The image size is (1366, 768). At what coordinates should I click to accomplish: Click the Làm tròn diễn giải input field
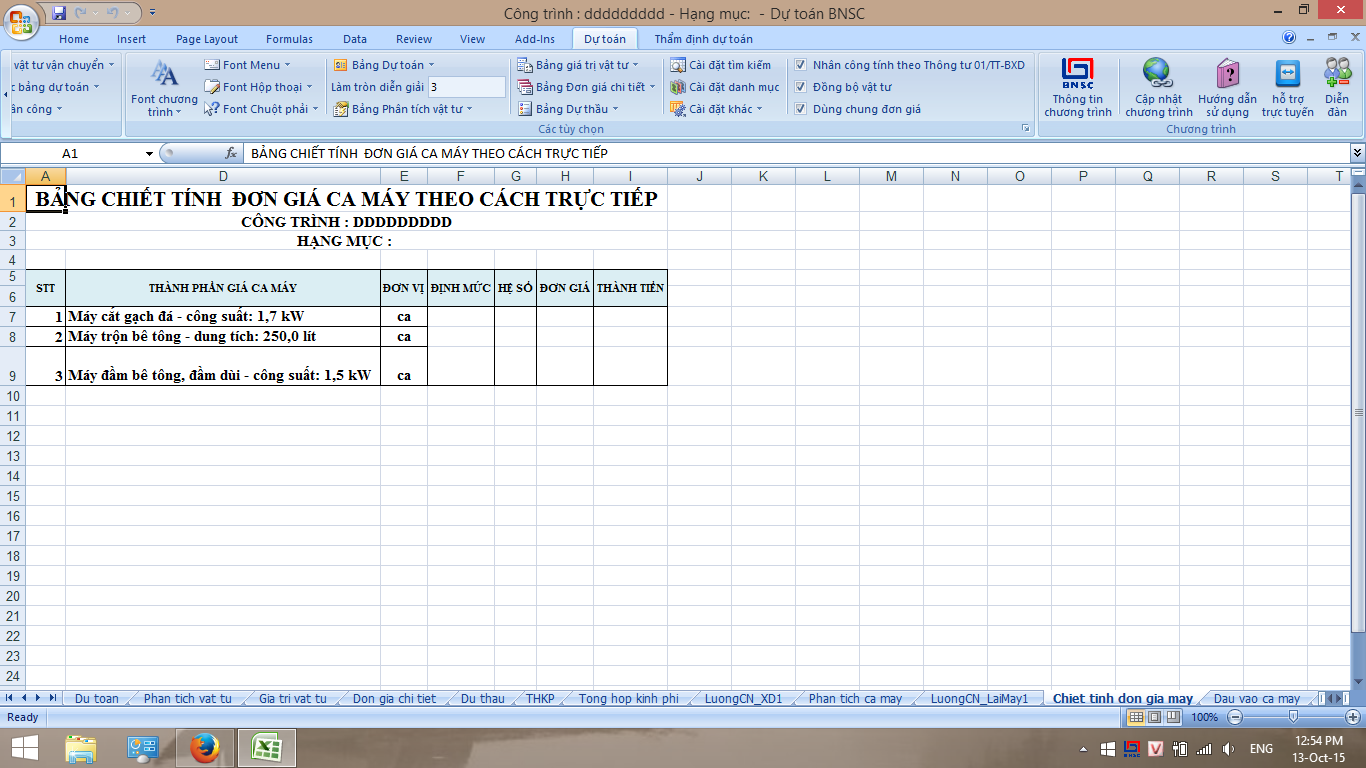pos(467,87)
